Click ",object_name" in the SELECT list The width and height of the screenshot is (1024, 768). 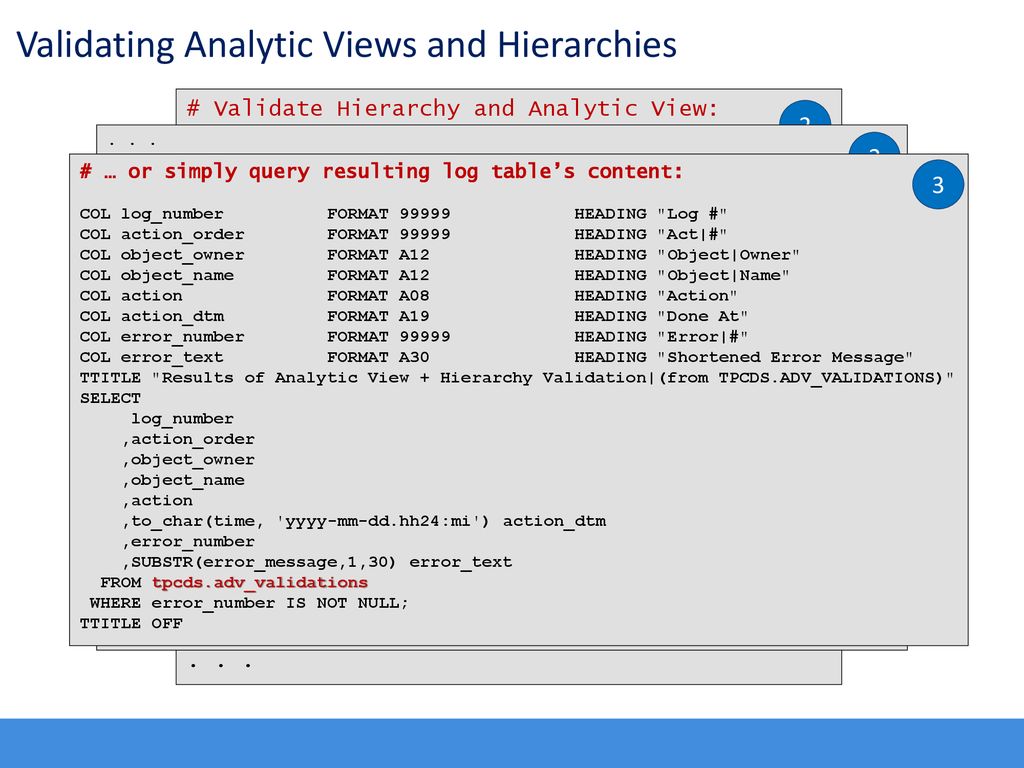point(183,480)
